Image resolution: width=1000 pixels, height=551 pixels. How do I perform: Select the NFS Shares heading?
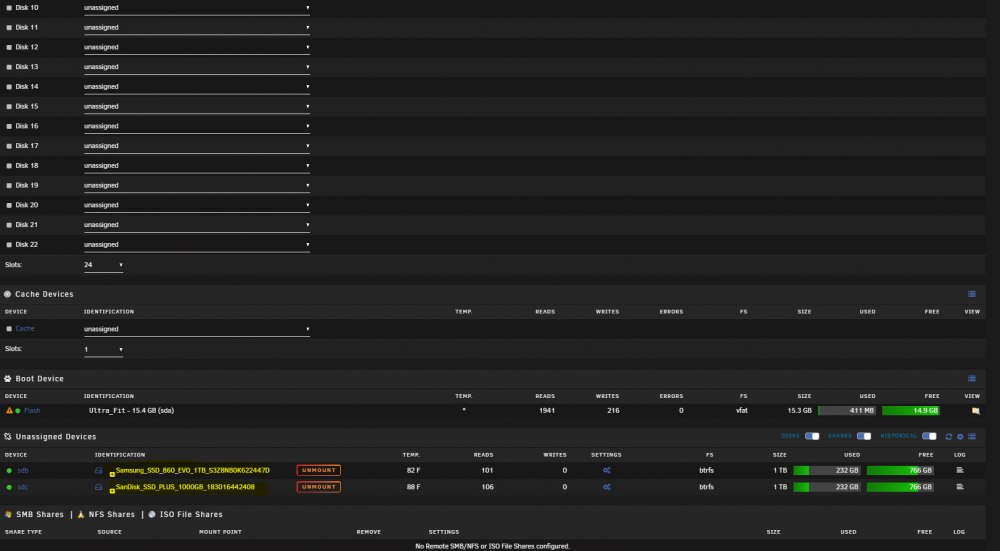112,514
